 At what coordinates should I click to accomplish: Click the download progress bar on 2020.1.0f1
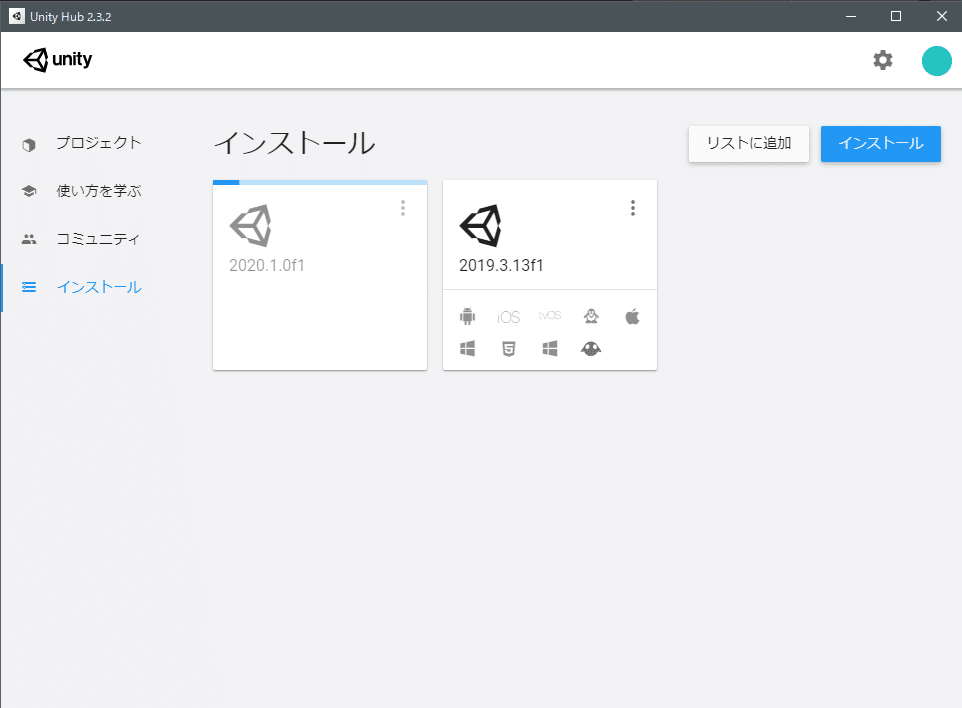[x=320, y=182]
